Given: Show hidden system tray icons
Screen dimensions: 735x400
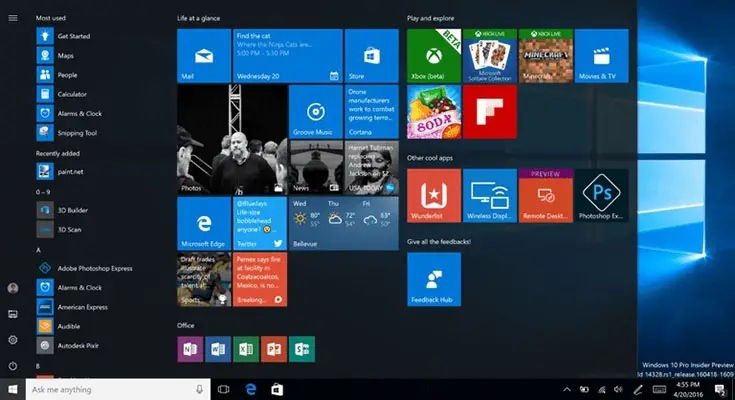Looking at the screenshot, I should pyautogui.click(x=567, y=389).
